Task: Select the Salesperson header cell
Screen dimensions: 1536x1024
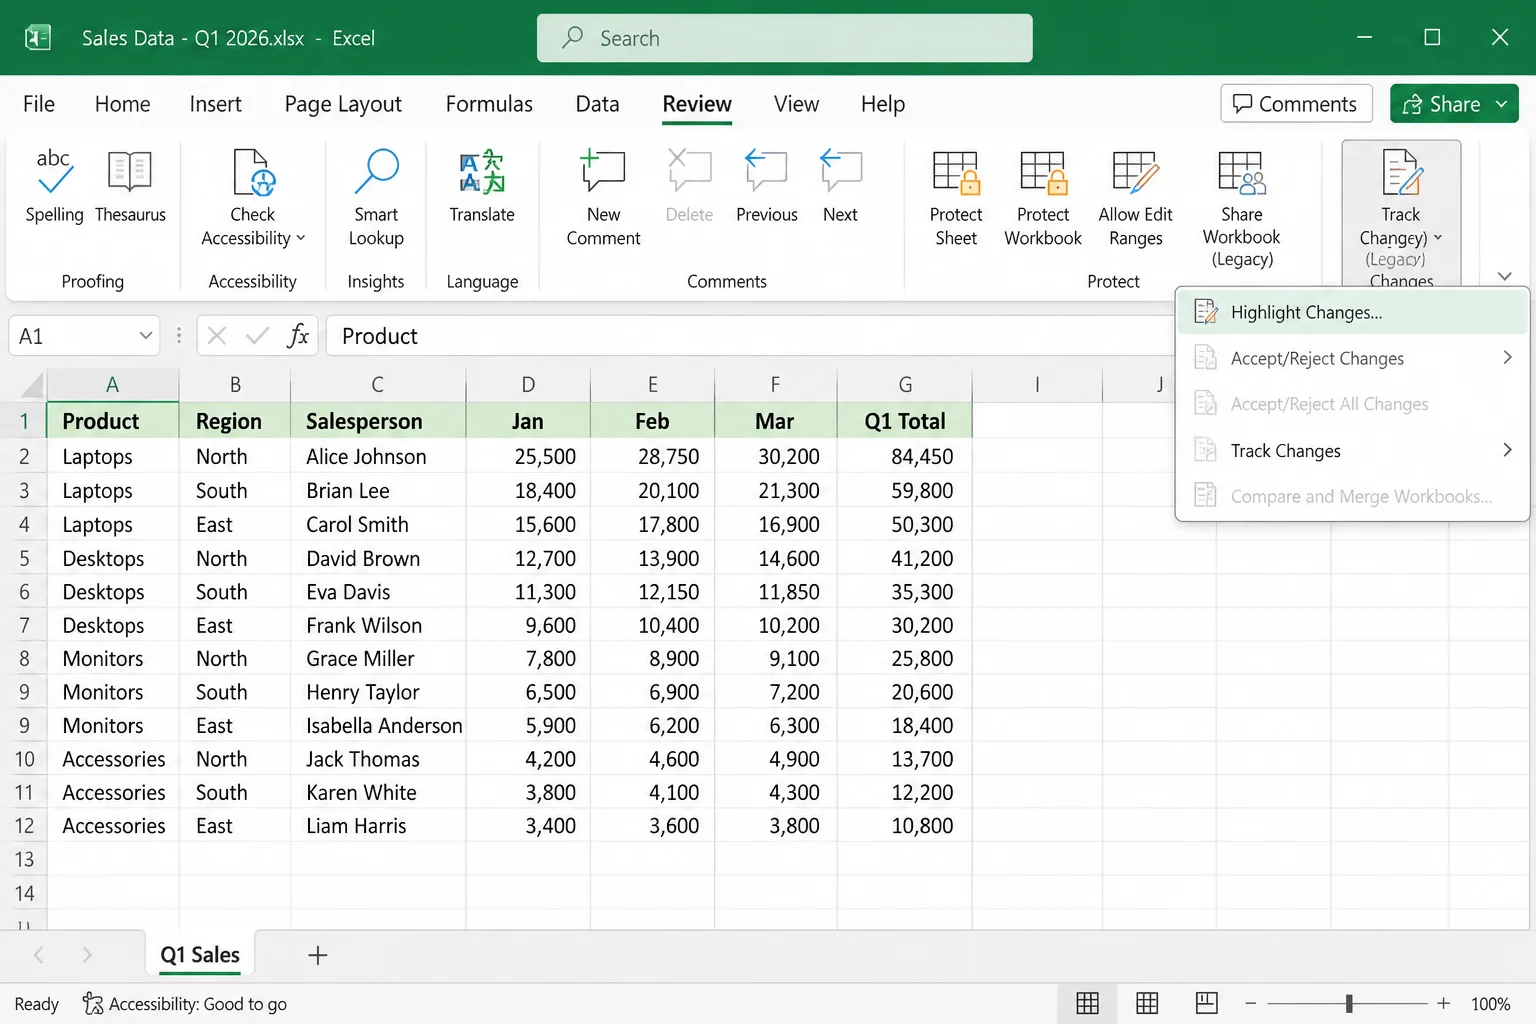Action: click(x=377, y=421)
